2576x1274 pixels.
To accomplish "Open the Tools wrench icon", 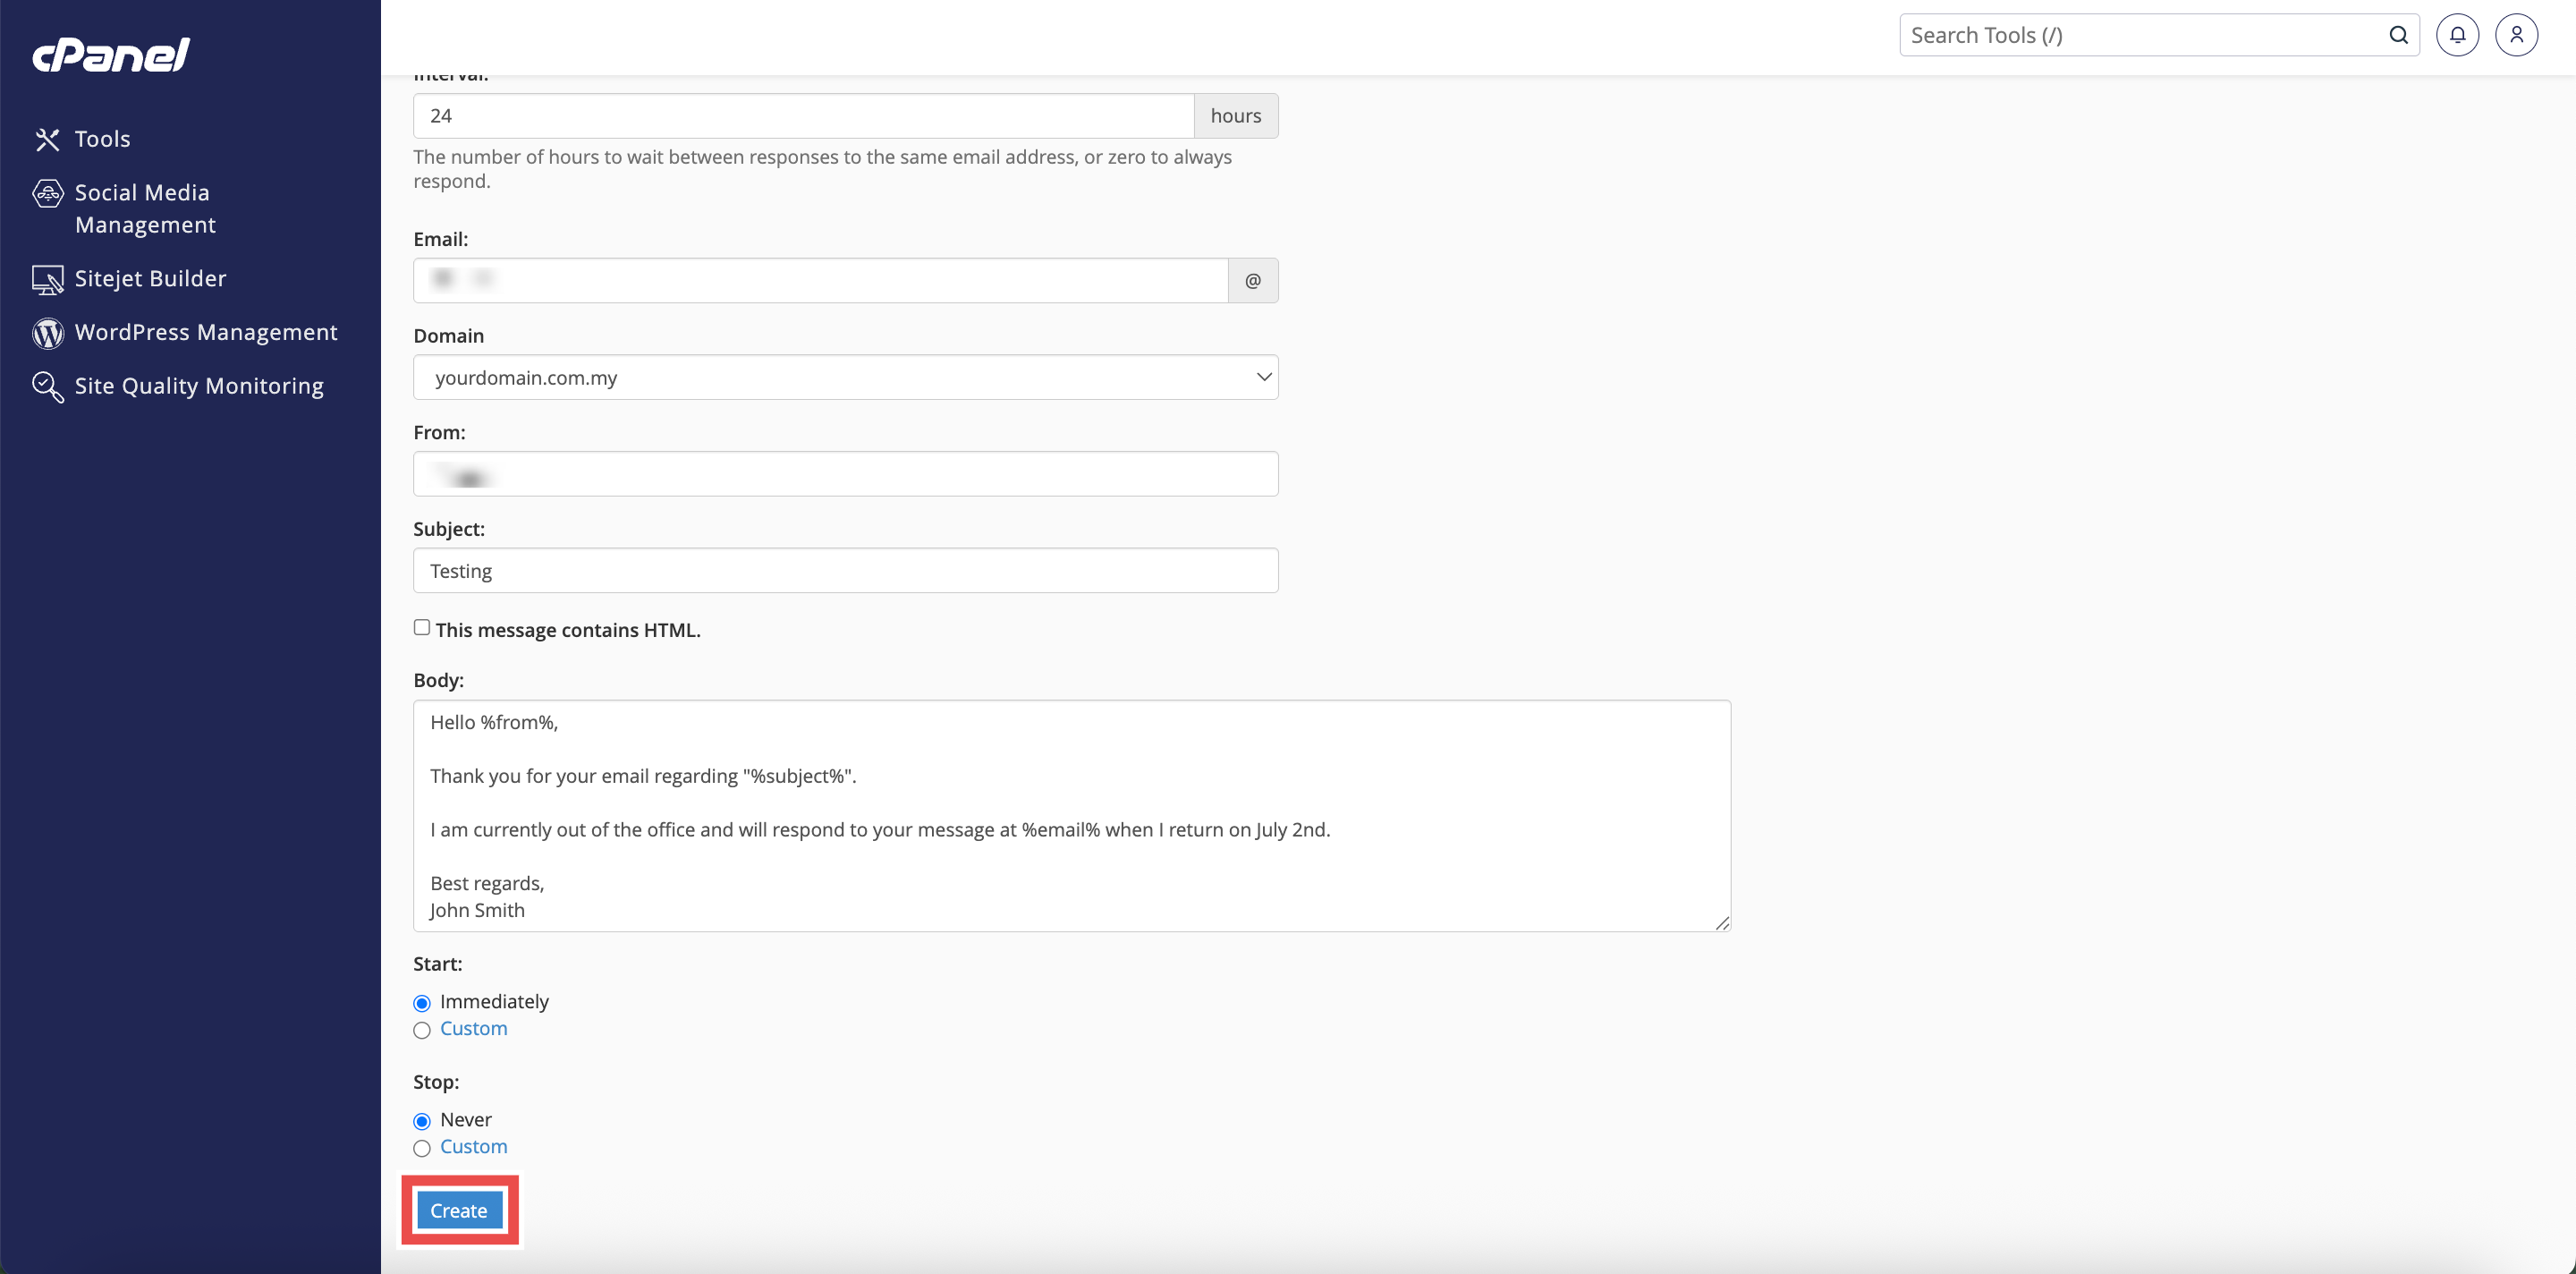I will click(47, 139).
